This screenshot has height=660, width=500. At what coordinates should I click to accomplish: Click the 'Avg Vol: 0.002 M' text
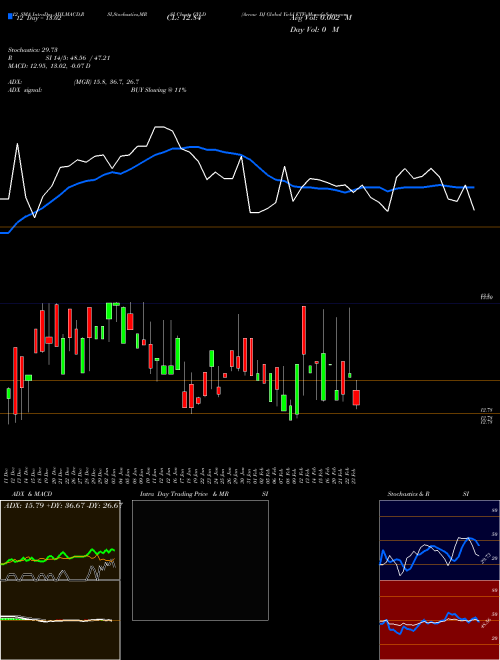point(321,18)
